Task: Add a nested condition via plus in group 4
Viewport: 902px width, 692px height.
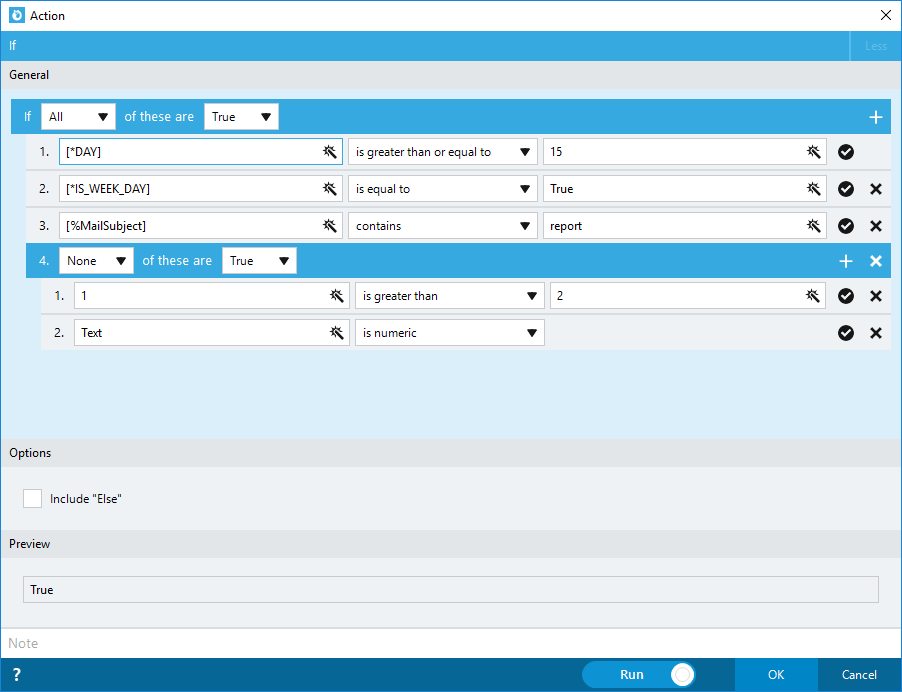Action: (845, 260)
